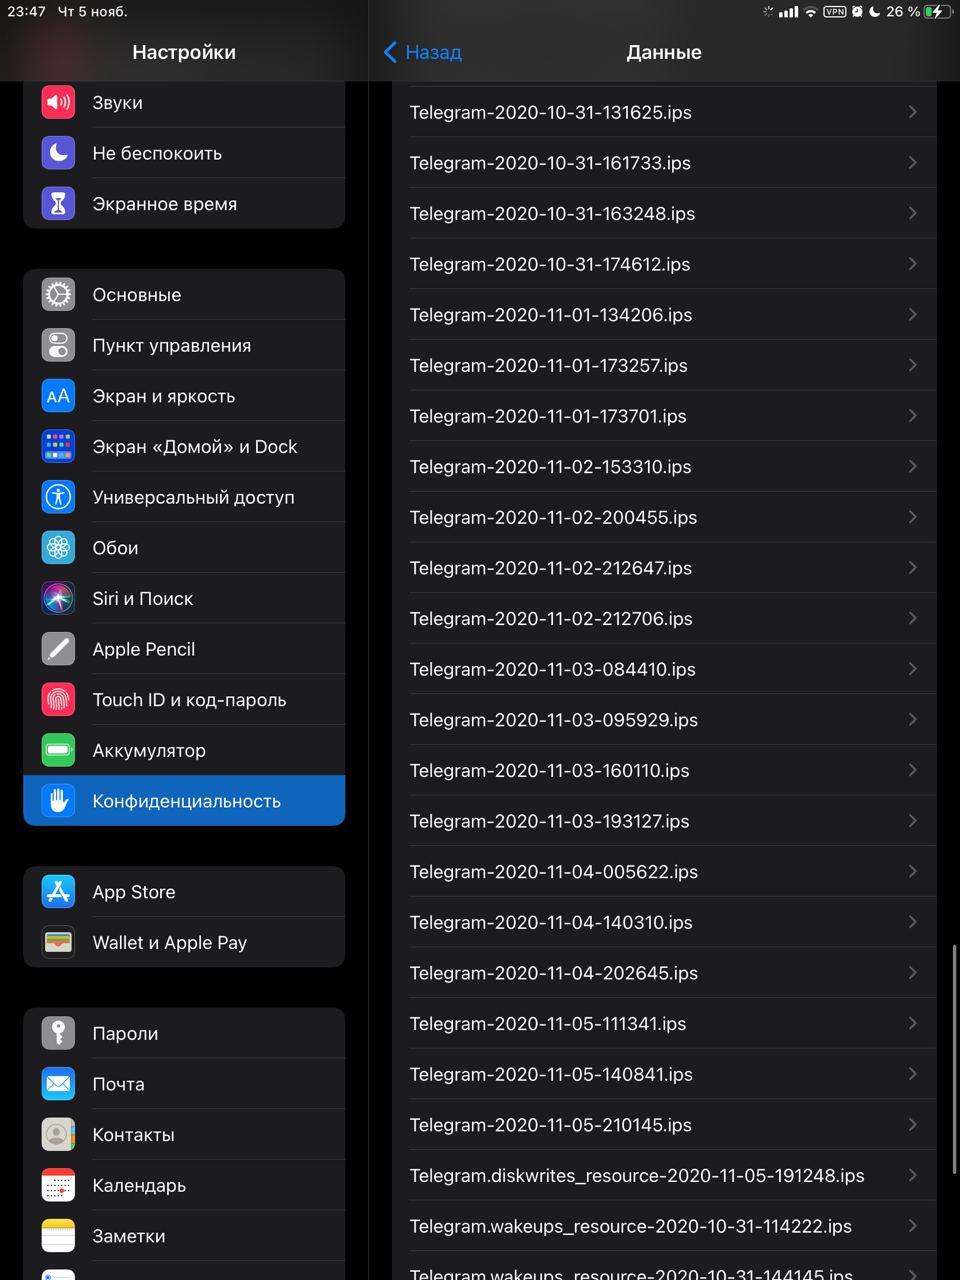Tap the Calendar (Календарь) icon
The image size is (960, 1280).
[x=58, y=1185]
